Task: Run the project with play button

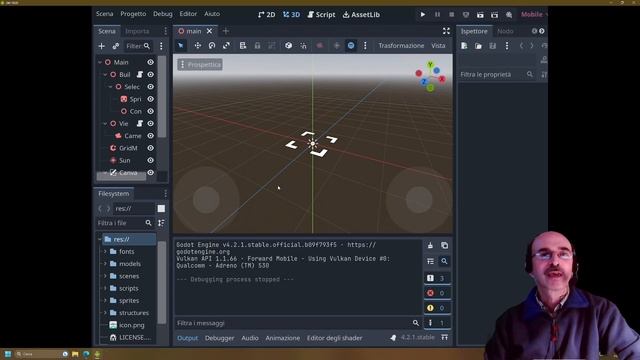Action: click(423, 15)
